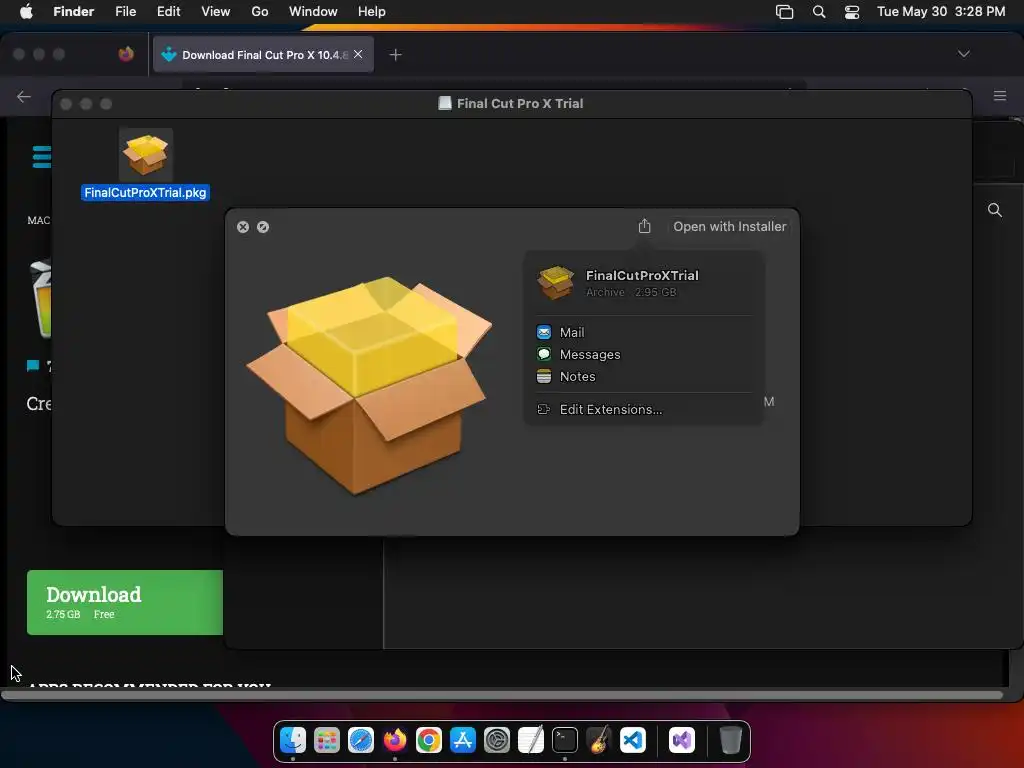Click the Quick Look share icon
This screenshot has width=1024, height=768.
pyautogui.click(x=644, y=226)
